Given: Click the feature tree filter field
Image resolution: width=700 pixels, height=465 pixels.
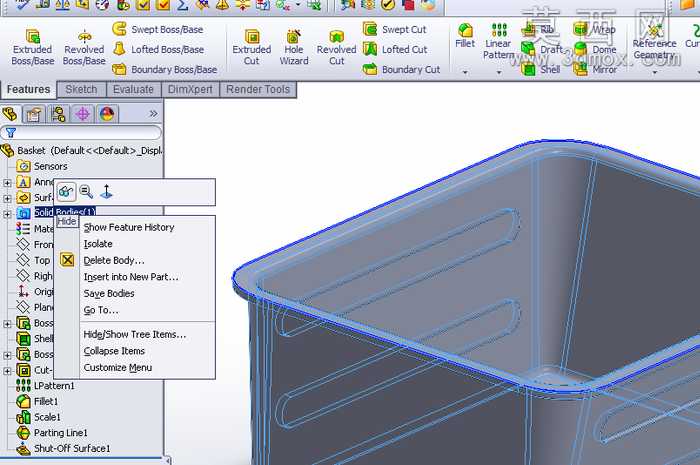Looking at the screenshot, I should click(81, 133).
